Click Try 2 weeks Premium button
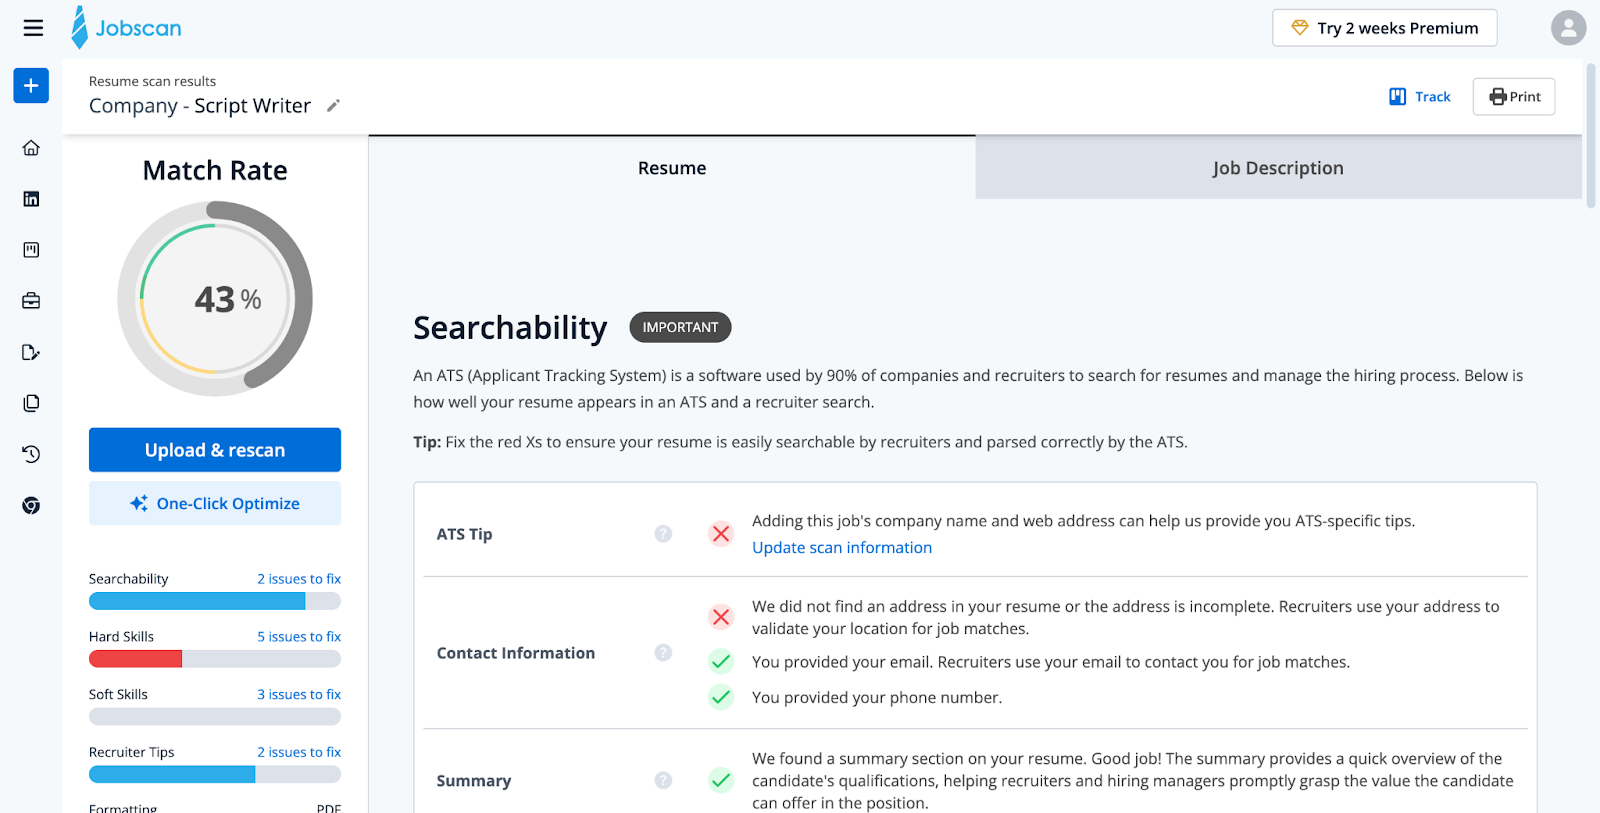 click(1384, 28)
